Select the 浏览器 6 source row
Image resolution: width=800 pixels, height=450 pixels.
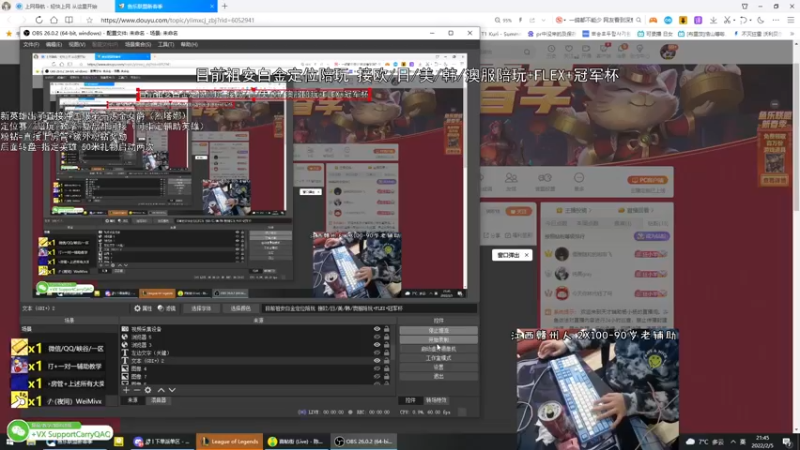pos(255,337)
